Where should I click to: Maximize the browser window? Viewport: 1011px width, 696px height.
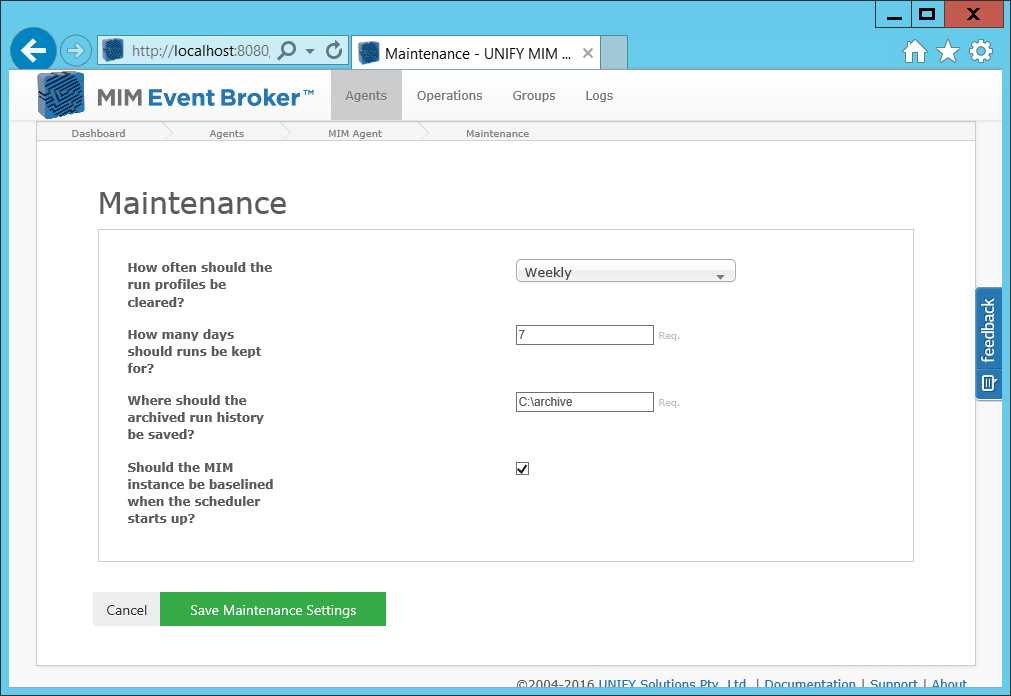[927, 14]
